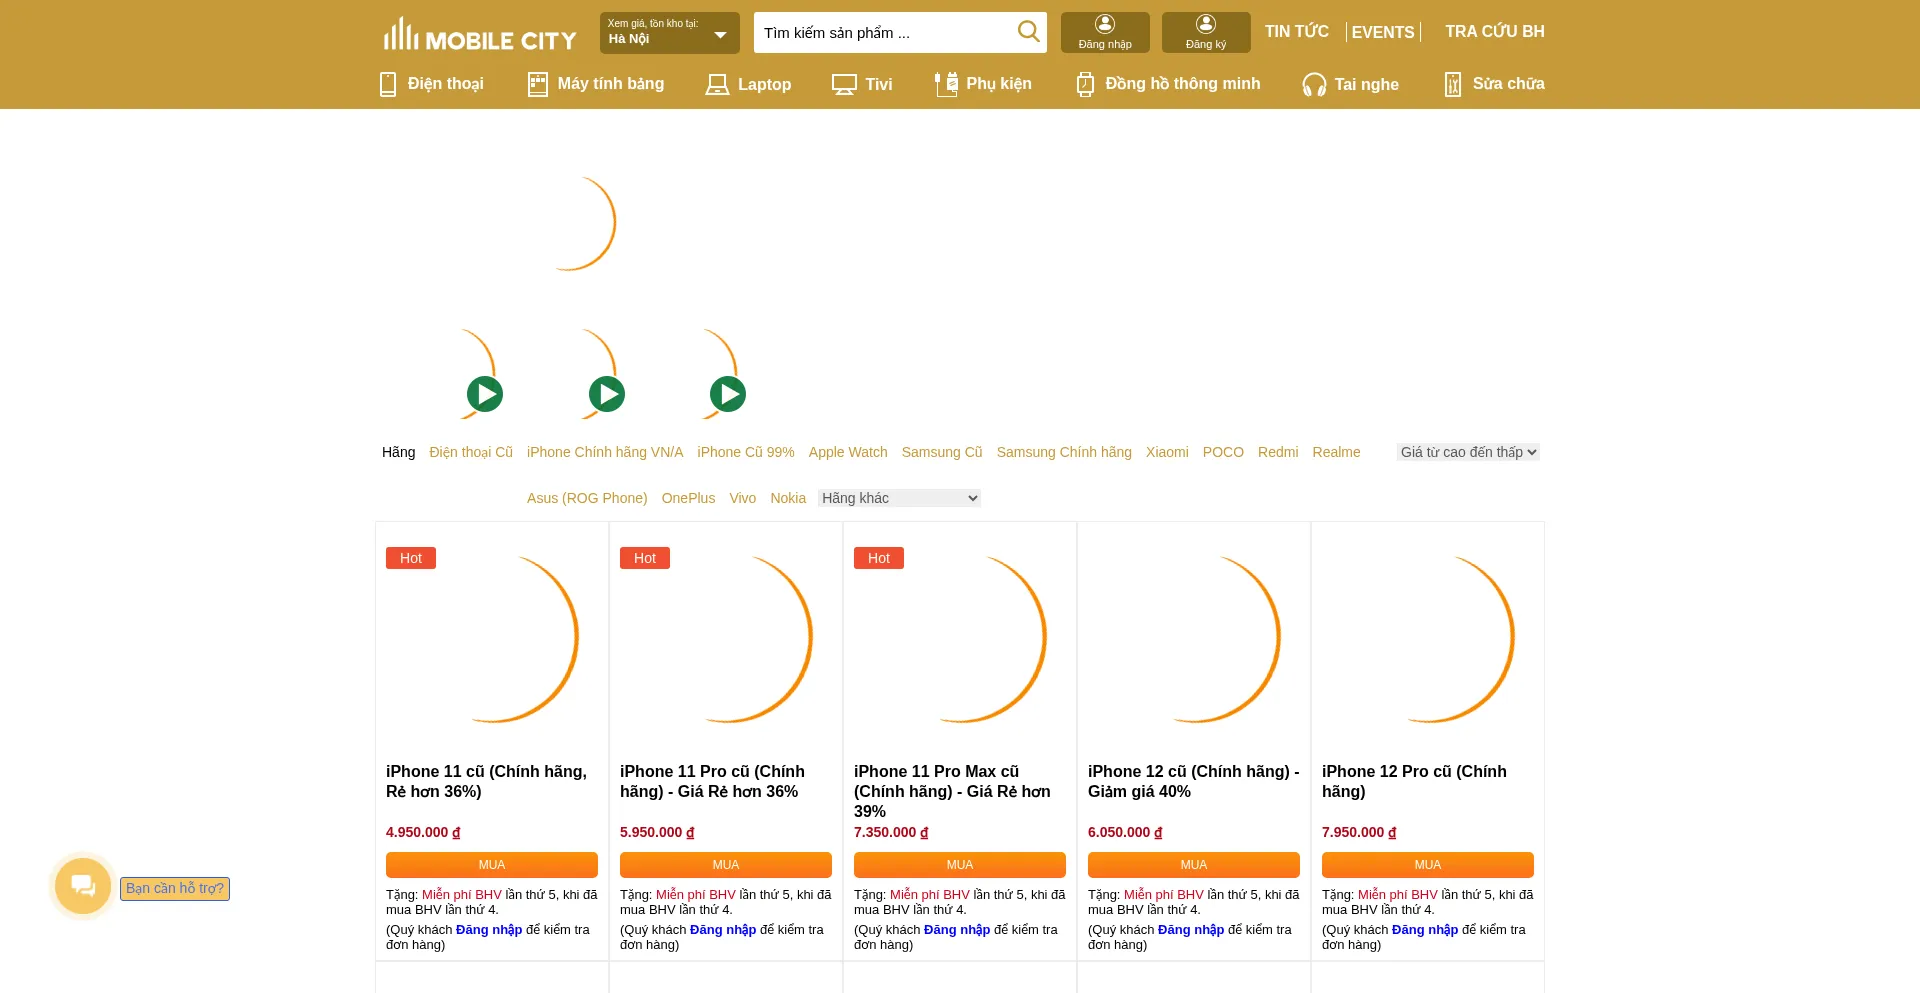
Task: Open the price sorting dropdown
Action: pos(1467,452)
